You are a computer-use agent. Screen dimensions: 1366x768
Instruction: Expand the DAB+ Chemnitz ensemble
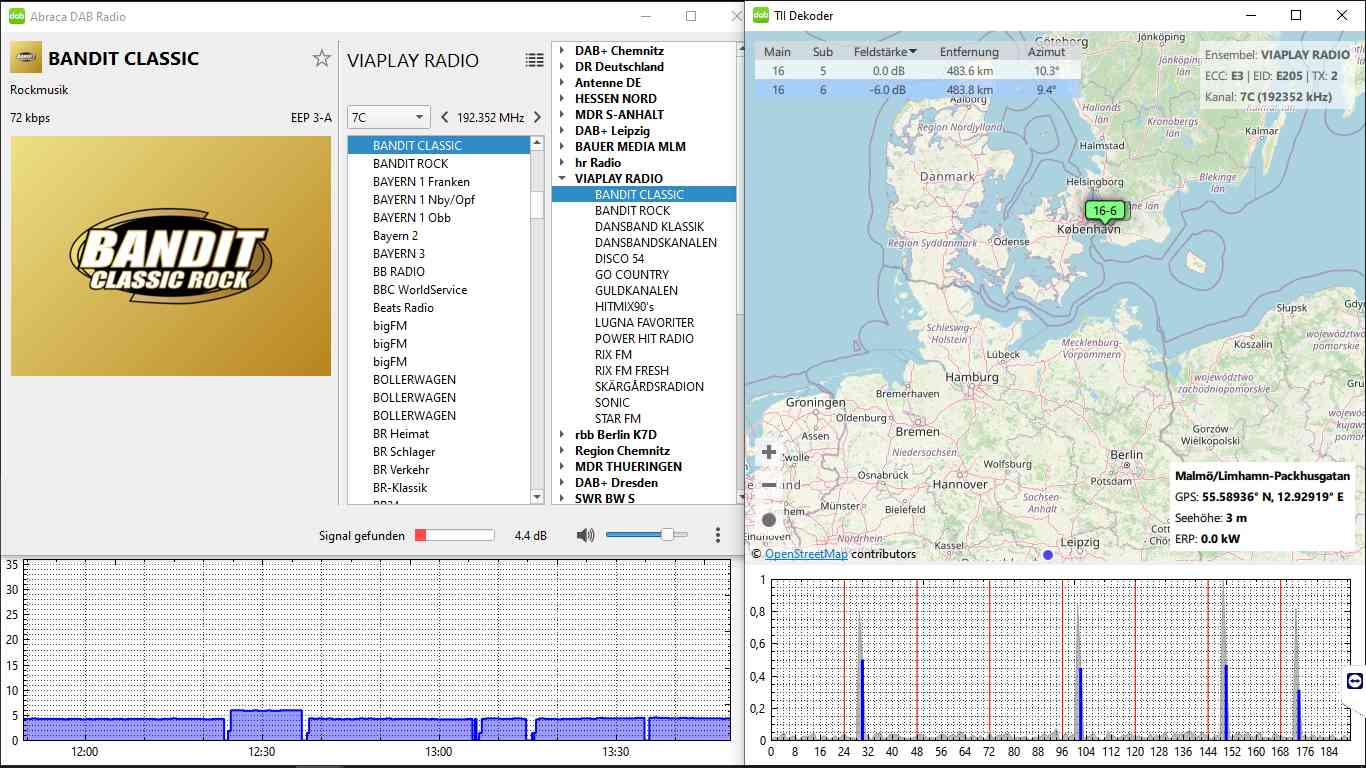pos(562,51)
